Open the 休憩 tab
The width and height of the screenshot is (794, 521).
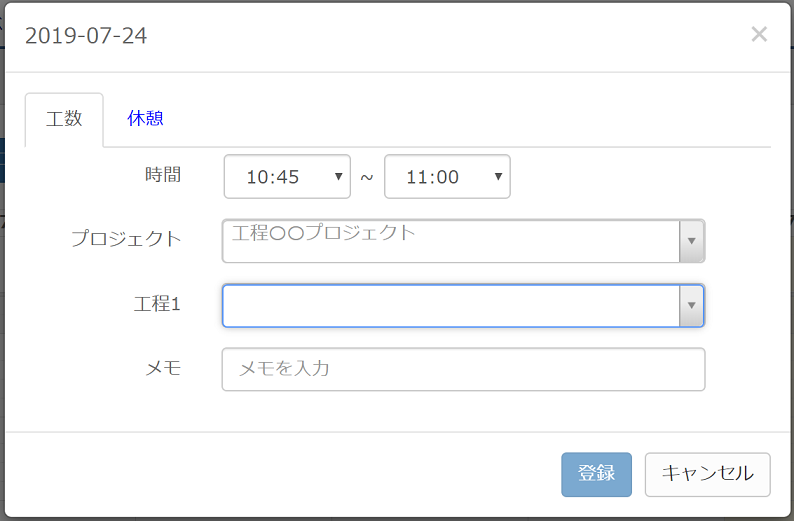click(145, 119)
